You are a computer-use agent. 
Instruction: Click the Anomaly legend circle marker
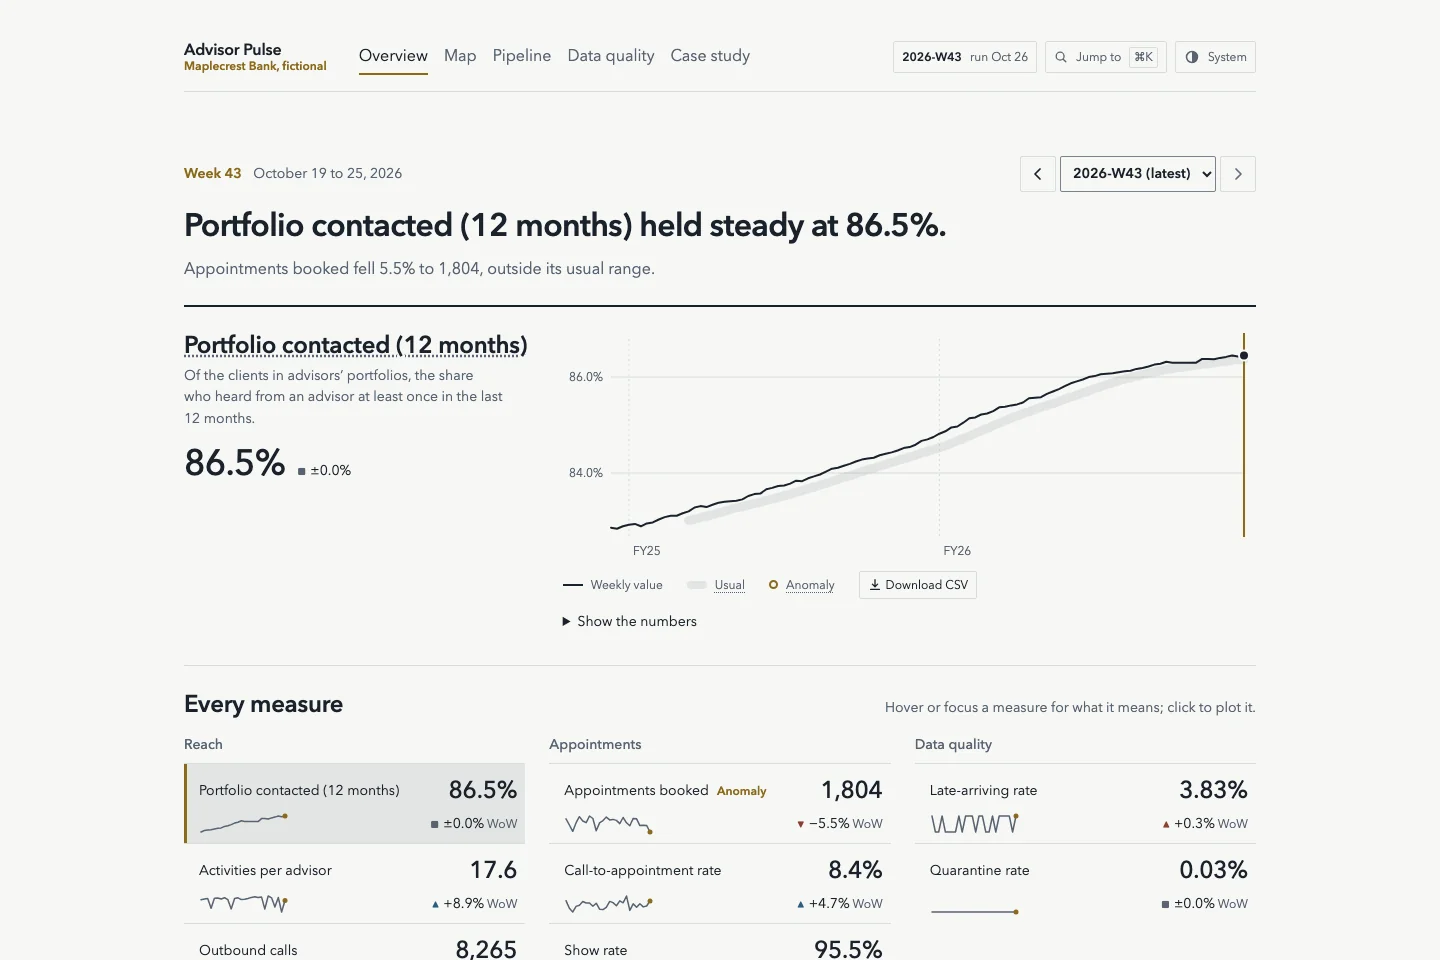[773, 585]
